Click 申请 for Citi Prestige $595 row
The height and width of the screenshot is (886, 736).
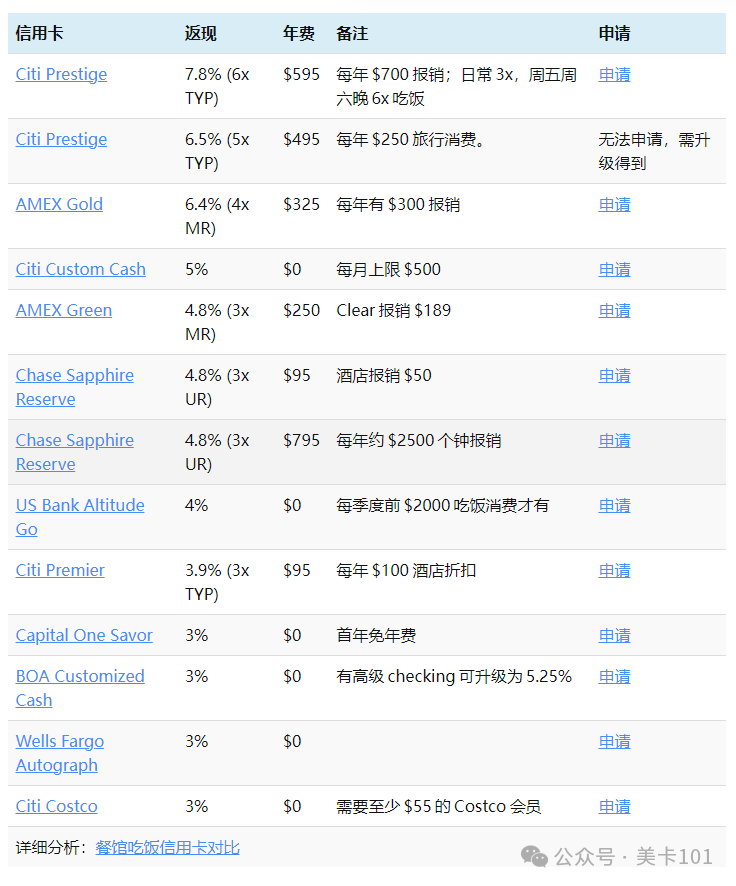pyautogui.click(x=615, y=75)
